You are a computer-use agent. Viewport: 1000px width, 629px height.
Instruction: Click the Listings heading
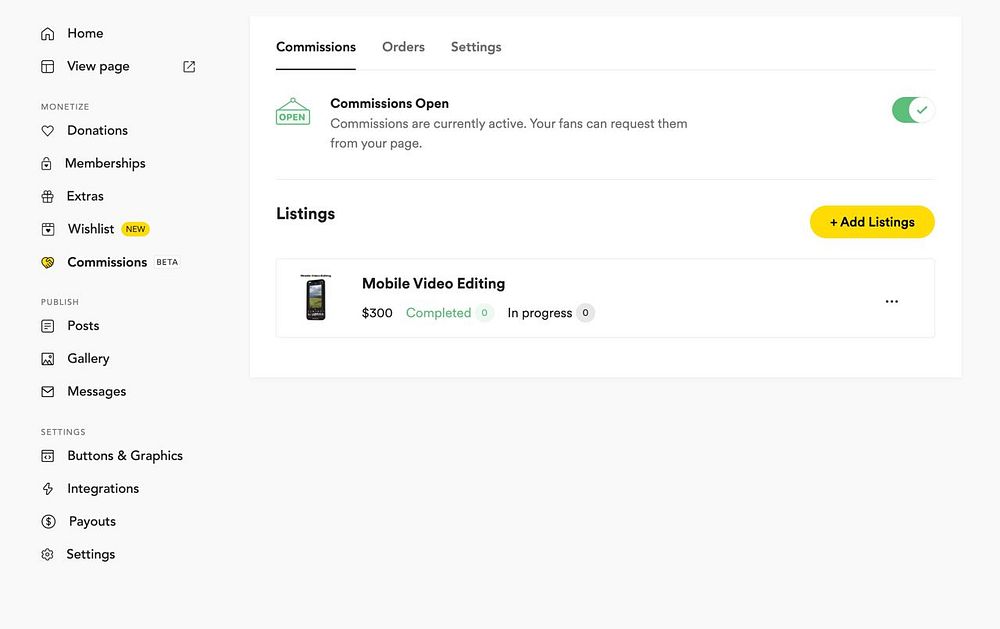(305, 214)
